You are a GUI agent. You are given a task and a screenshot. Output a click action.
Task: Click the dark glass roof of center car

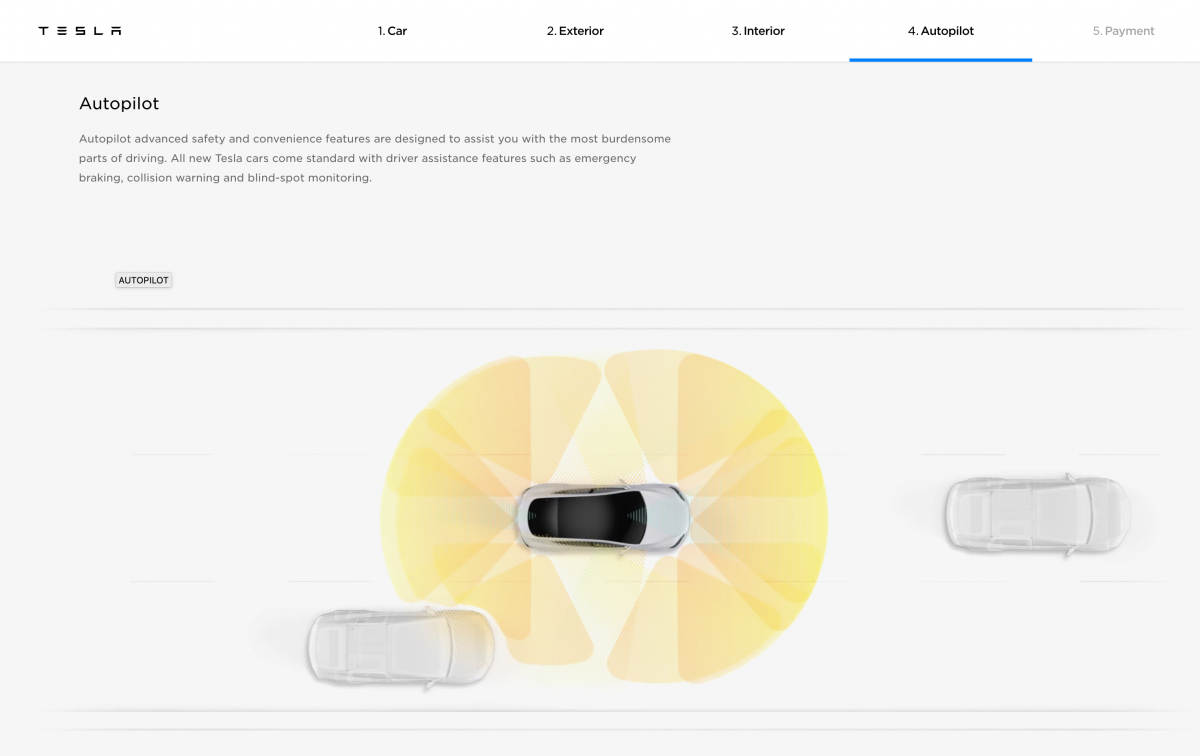coord(585,516)
